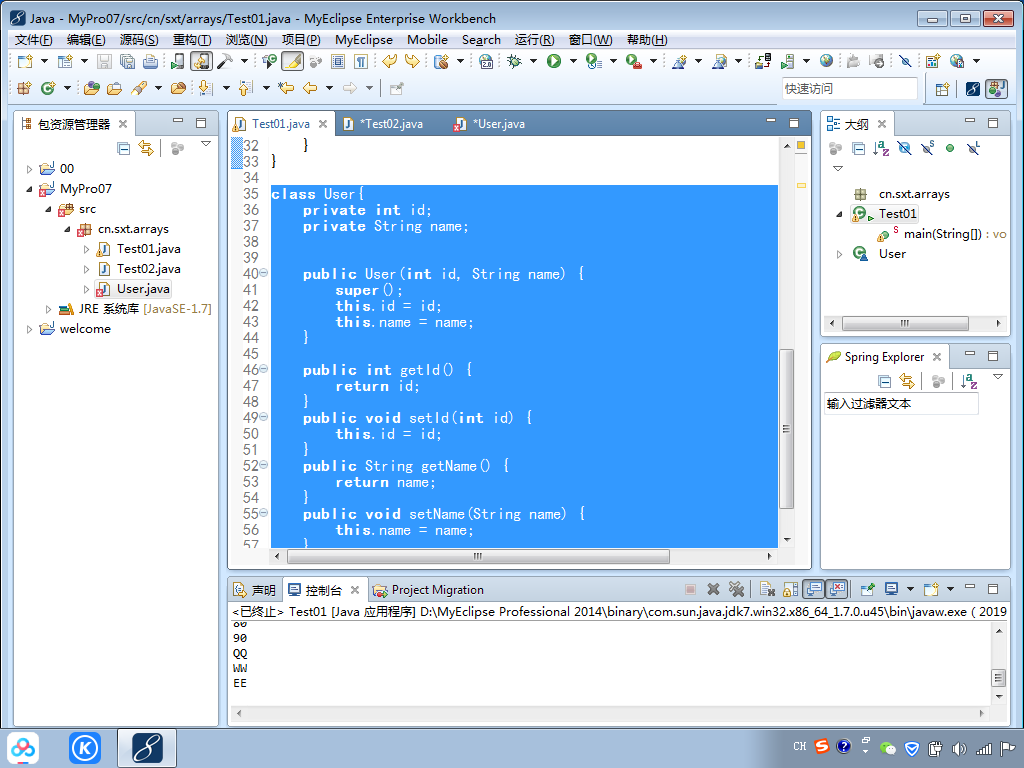Select main(String[]) method in Outline
This screenshot has height=768, width=1024.
click(942, 234)
